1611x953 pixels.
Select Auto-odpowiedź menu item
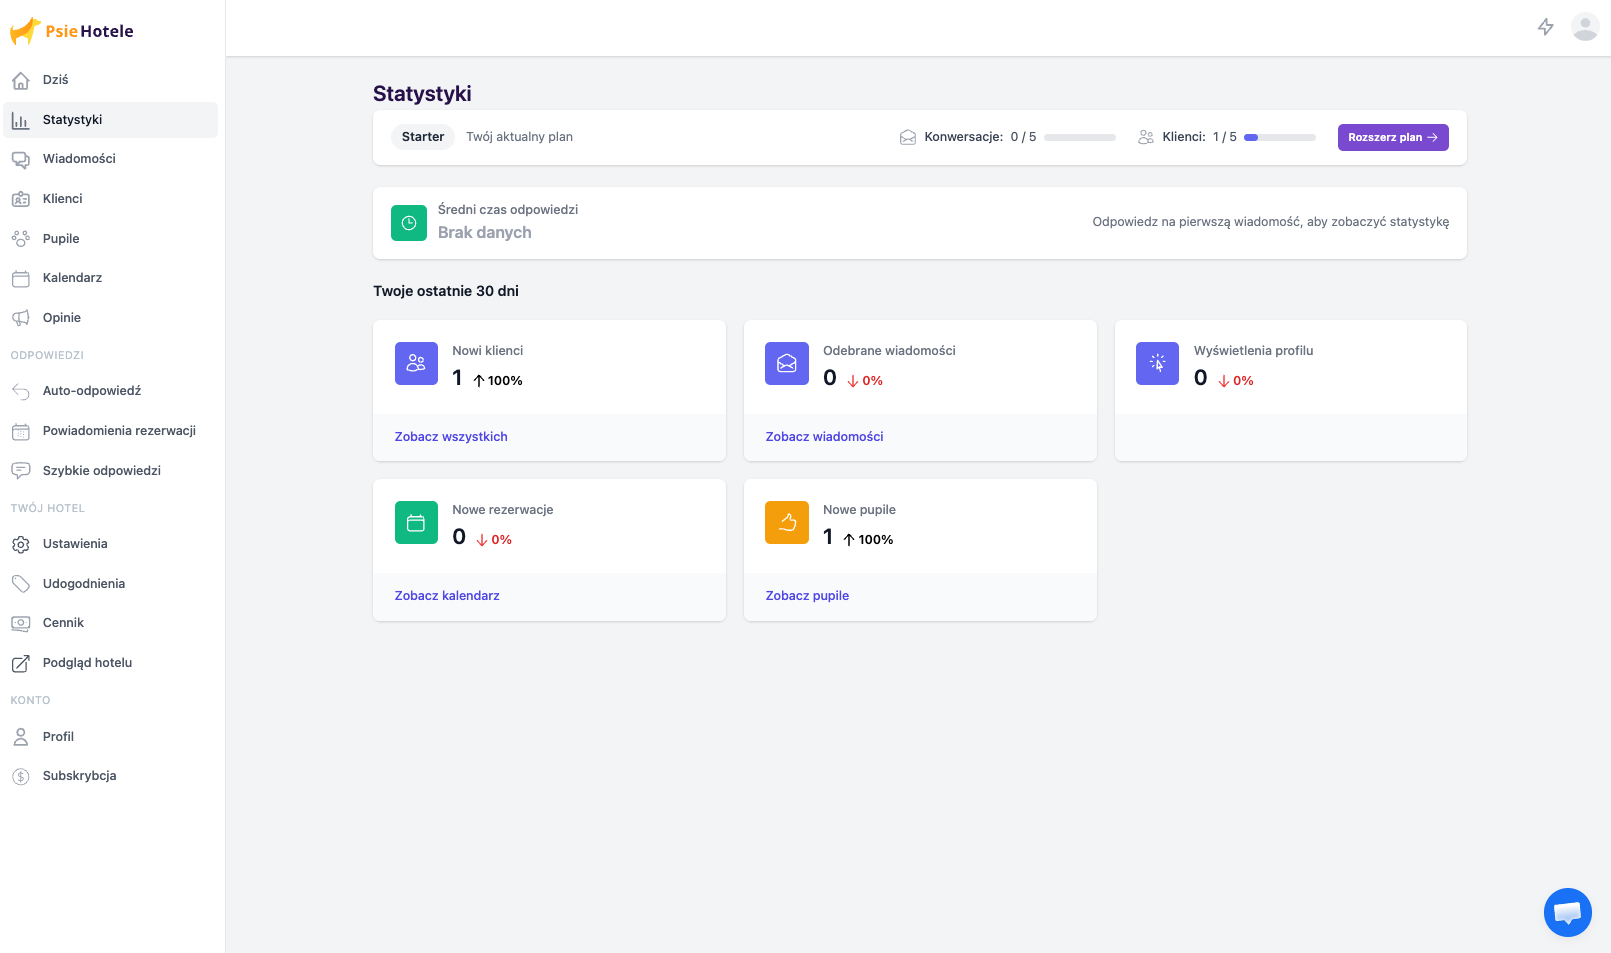coord(92,391)
